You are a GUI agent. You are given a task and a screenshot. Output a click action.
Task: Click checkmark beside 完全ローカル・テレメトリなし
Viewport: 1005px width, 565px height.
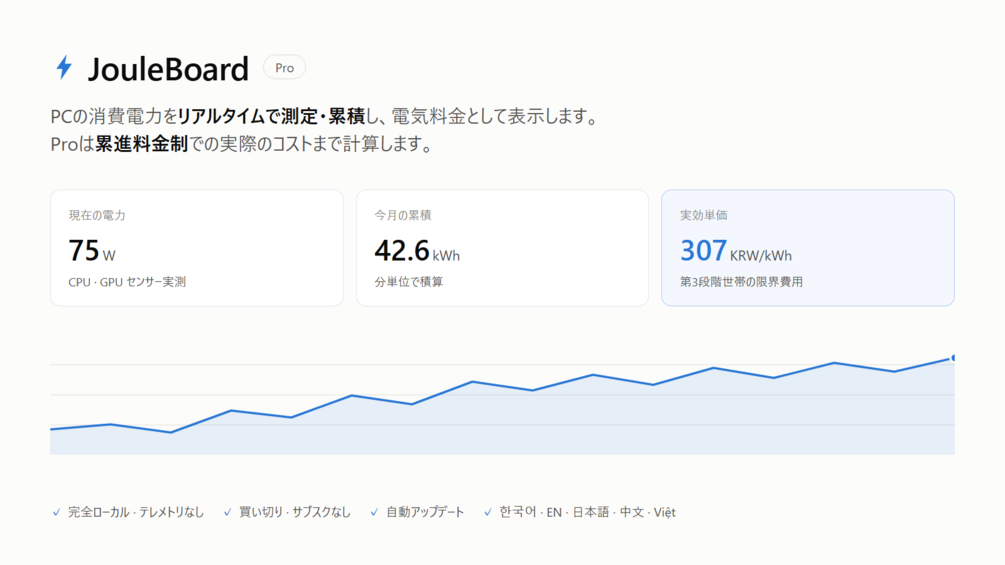[56, 512]
